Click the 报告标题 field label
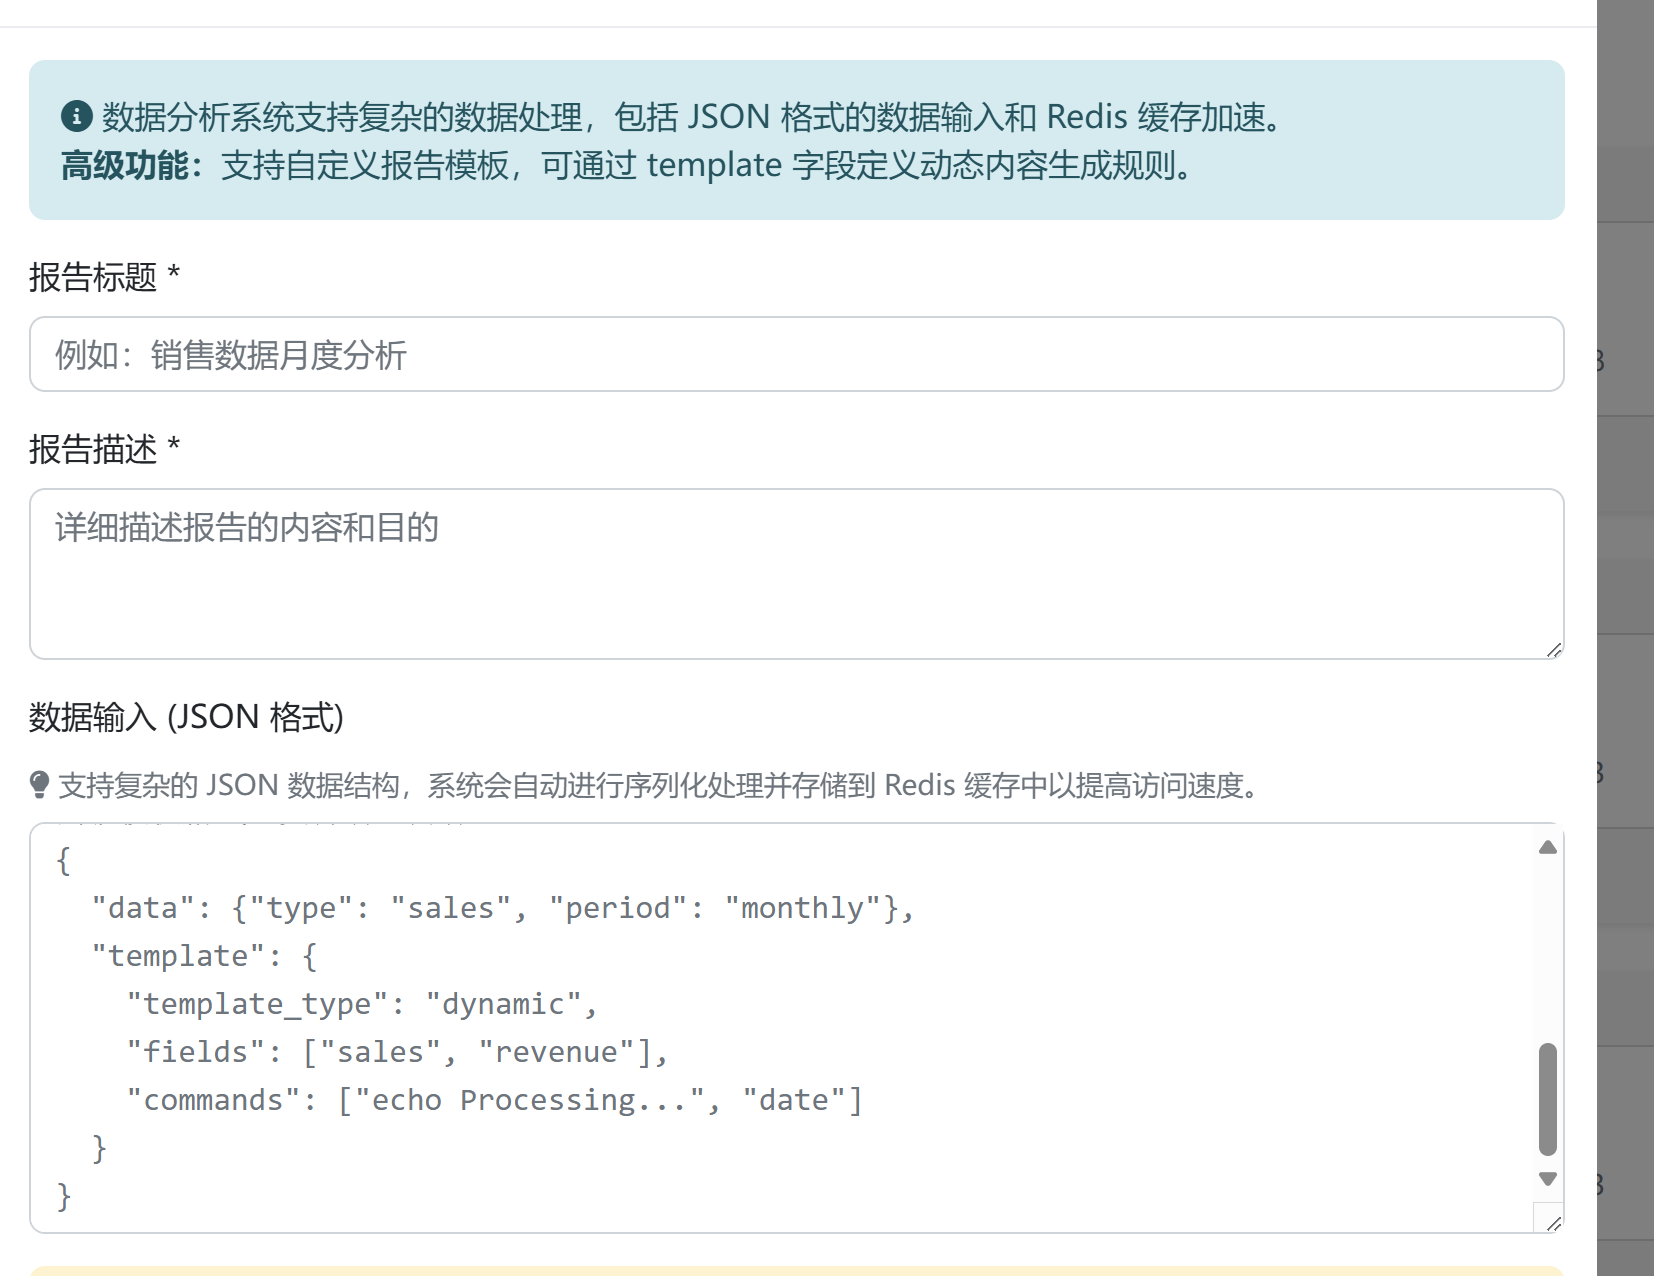The width and height of the screenshot is (1654, 1276). (x=93, y=277)
